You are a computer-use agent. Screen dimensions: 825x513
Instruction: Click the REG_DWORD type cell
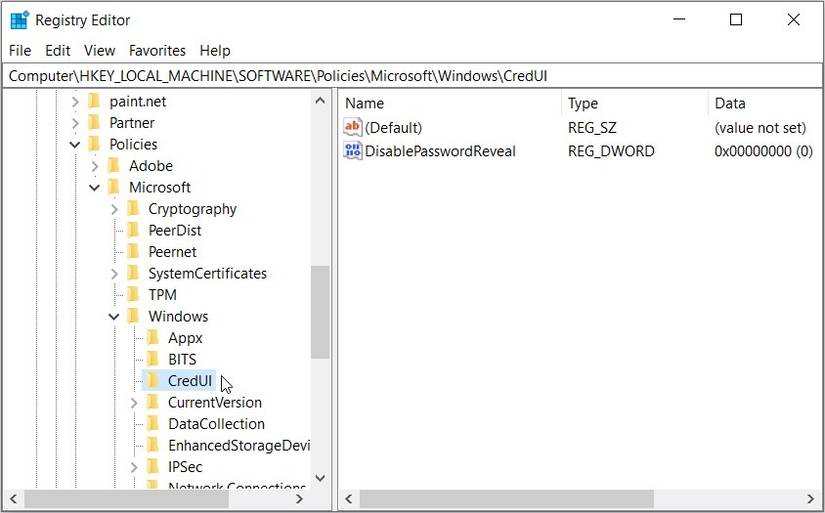[x=611, y=152]
